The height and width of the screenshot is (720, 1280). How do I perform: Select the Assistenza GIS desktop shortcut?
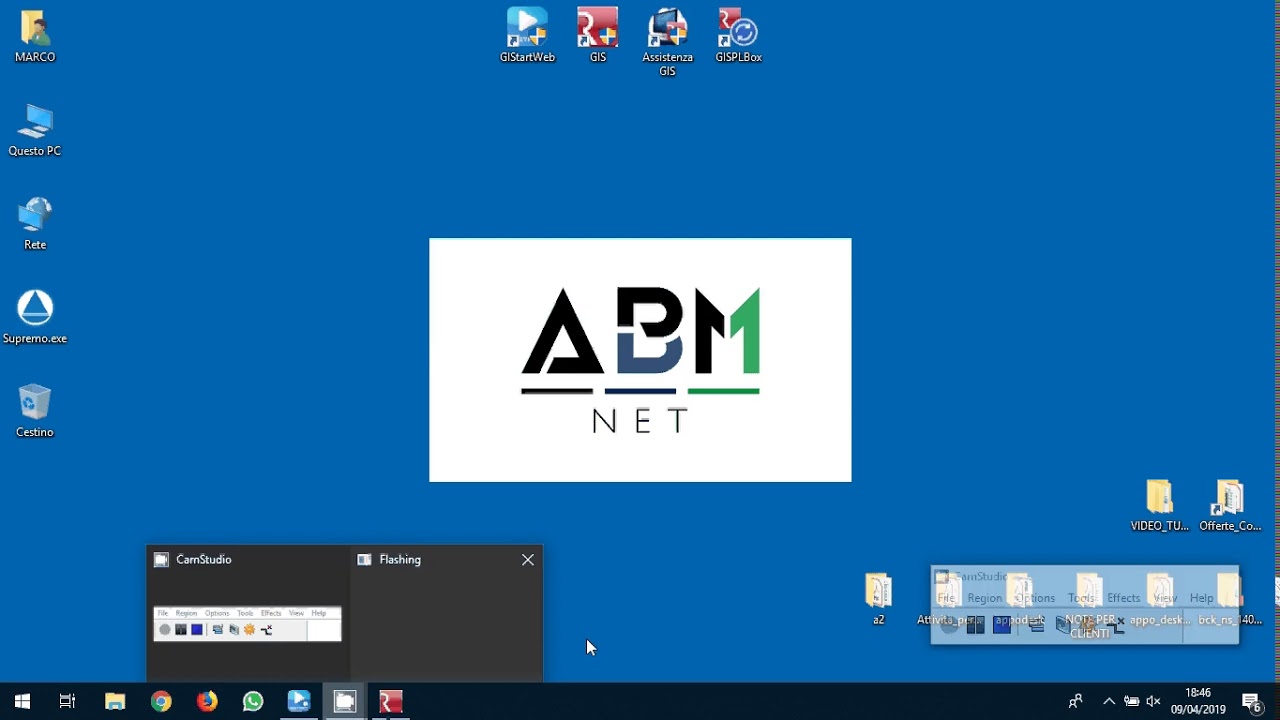click(667, 43)
